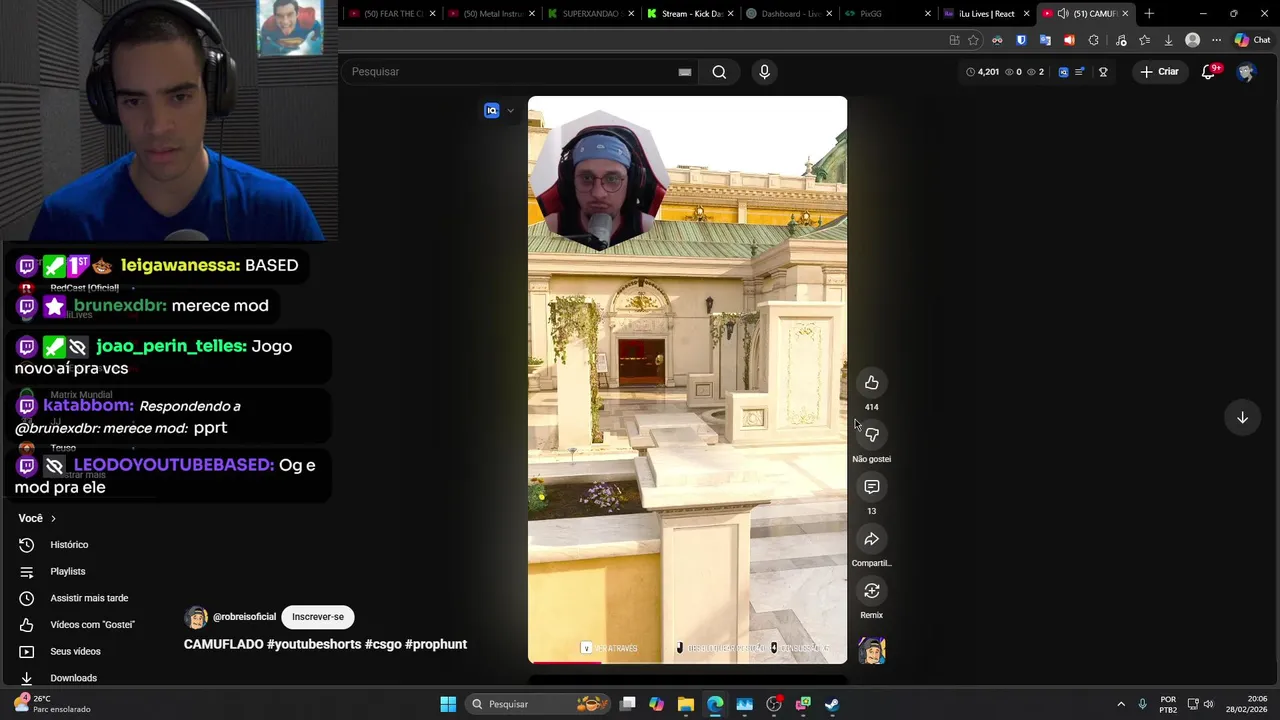Open the on-screen keyboard icon in search
The width and height of the screenshot is (1280, 720).
(685, 72)
